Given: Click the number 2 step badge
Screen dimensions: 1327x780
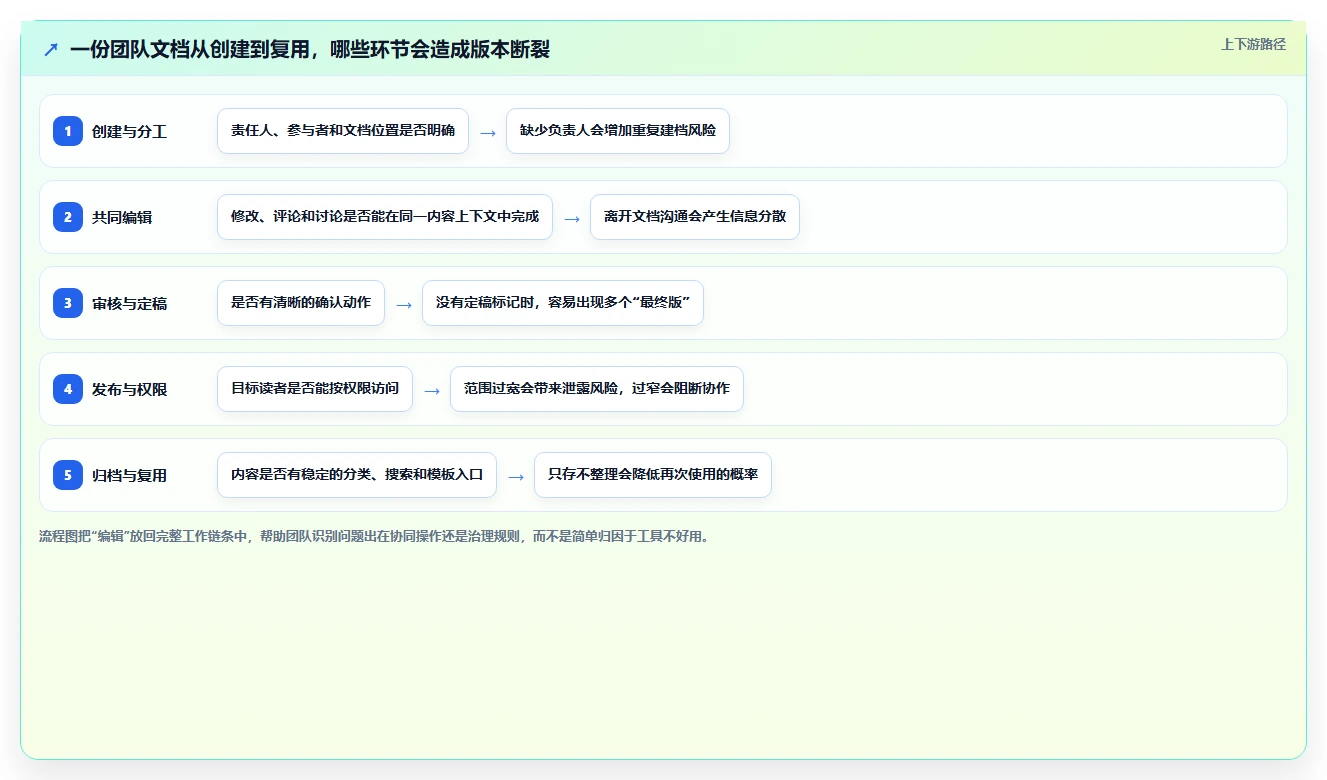Looking at the screenshot, I should [x=68, y=216].
